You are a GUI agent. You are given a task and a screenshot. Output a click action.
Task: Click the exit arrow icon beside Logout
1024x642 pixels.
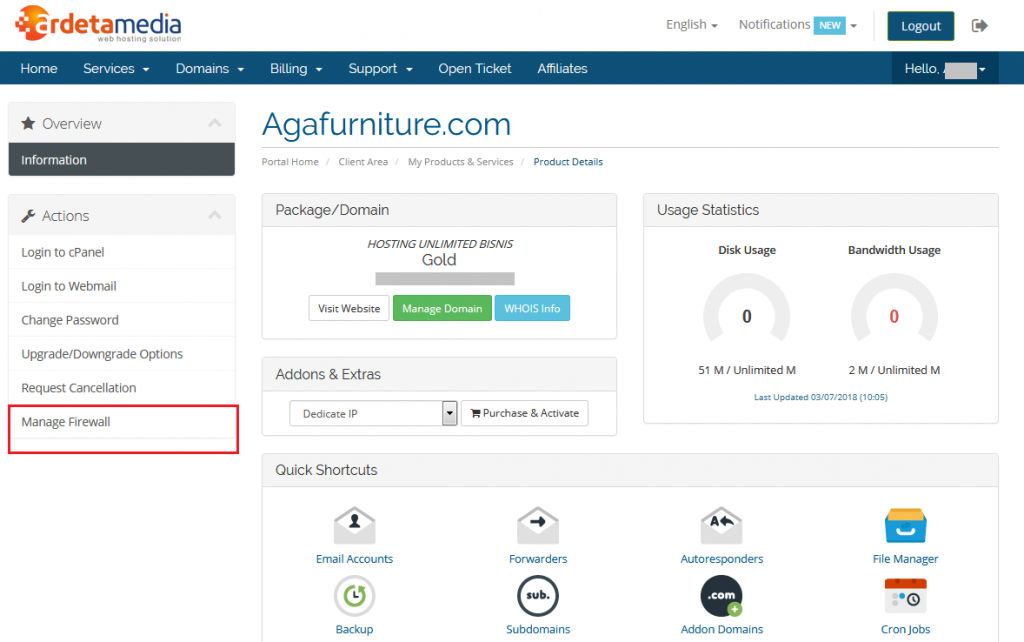pyautogui.click(x=979, y=25)
